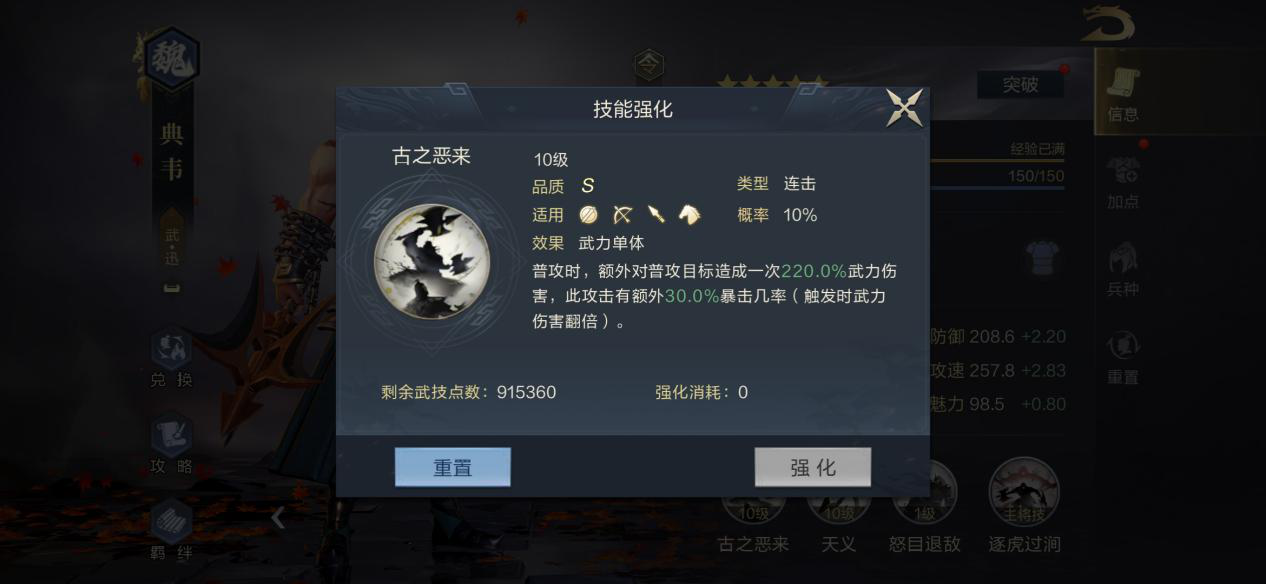Select the 逐虎过涧 main-general skill icon
The image size is (1266, 584).
pos(1024,504)
